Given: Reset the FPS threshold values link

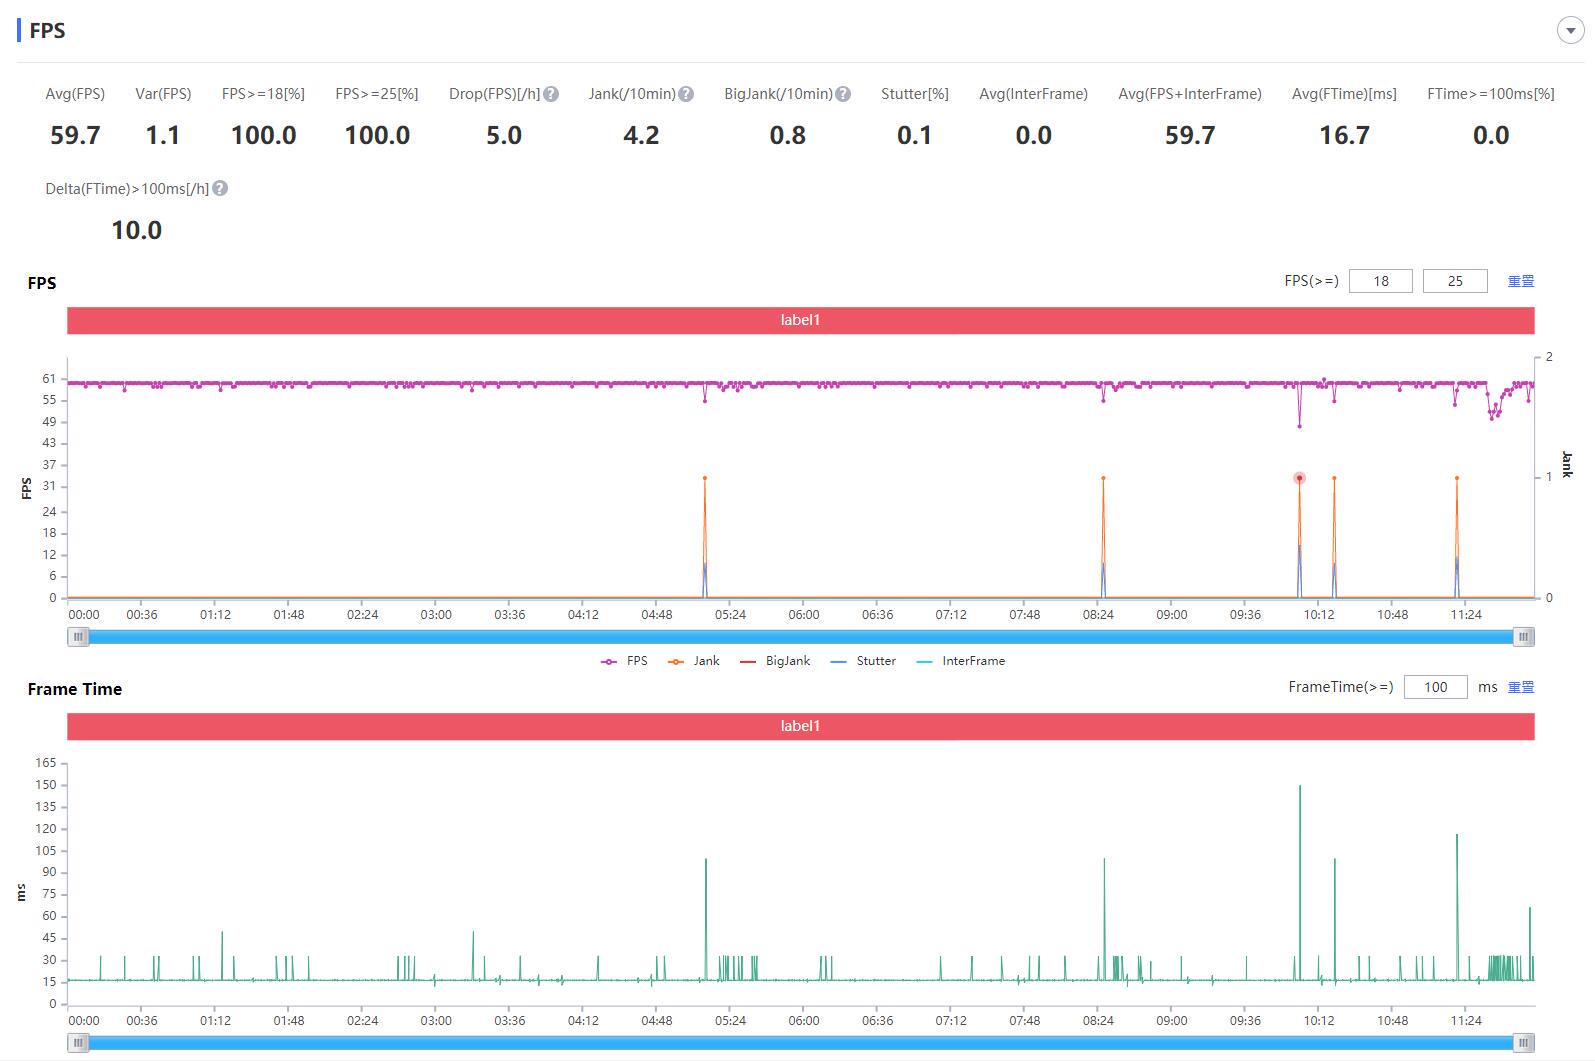Looking at the screenshot, I should [1520, 281].
